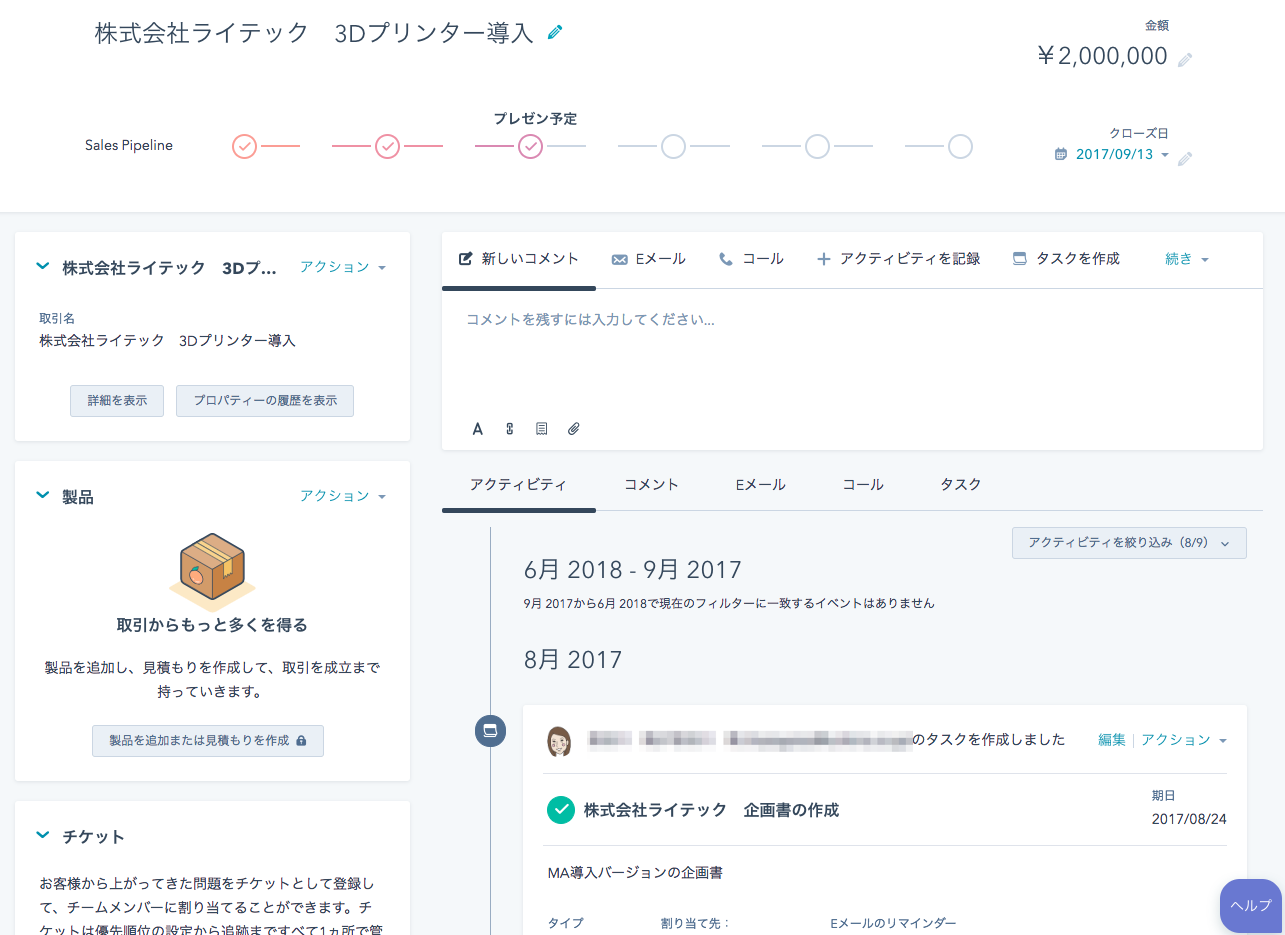Click the close date edit pencil
The image size is (1285, 935).
(x=1185, y=158)
